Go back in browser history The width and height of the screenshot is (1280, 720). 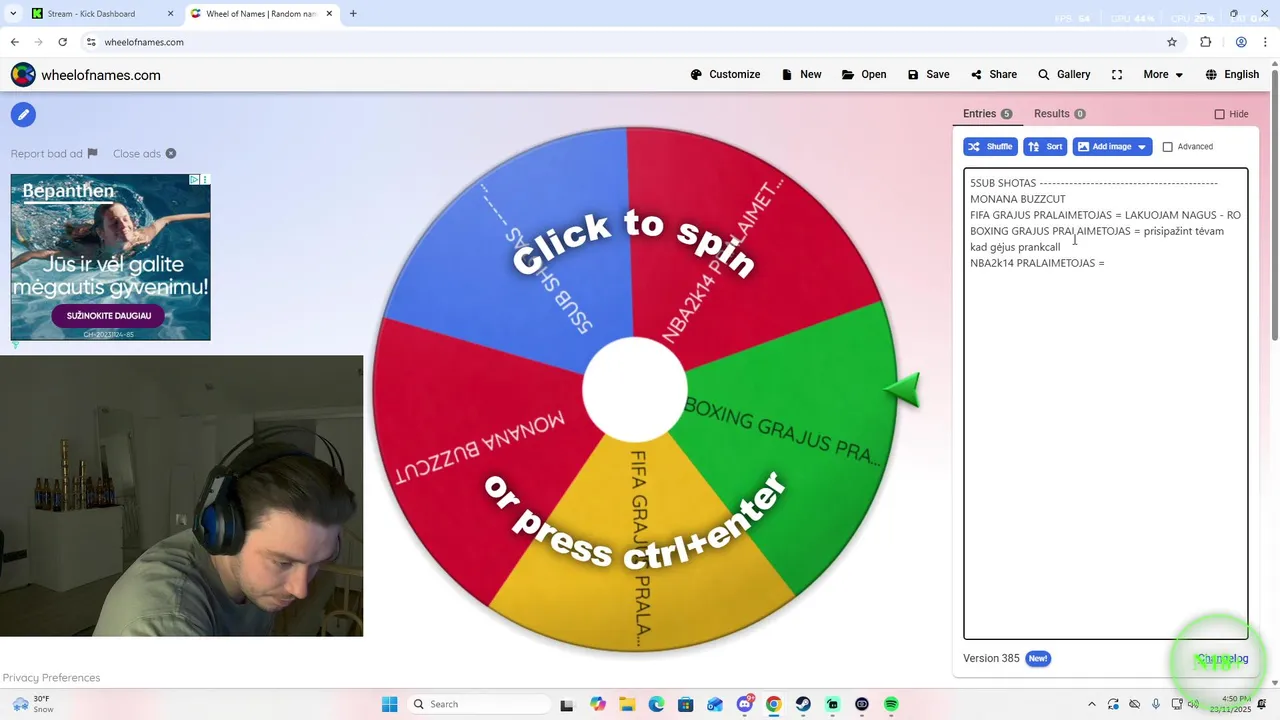pyautogui.click(x=14, y=42)
